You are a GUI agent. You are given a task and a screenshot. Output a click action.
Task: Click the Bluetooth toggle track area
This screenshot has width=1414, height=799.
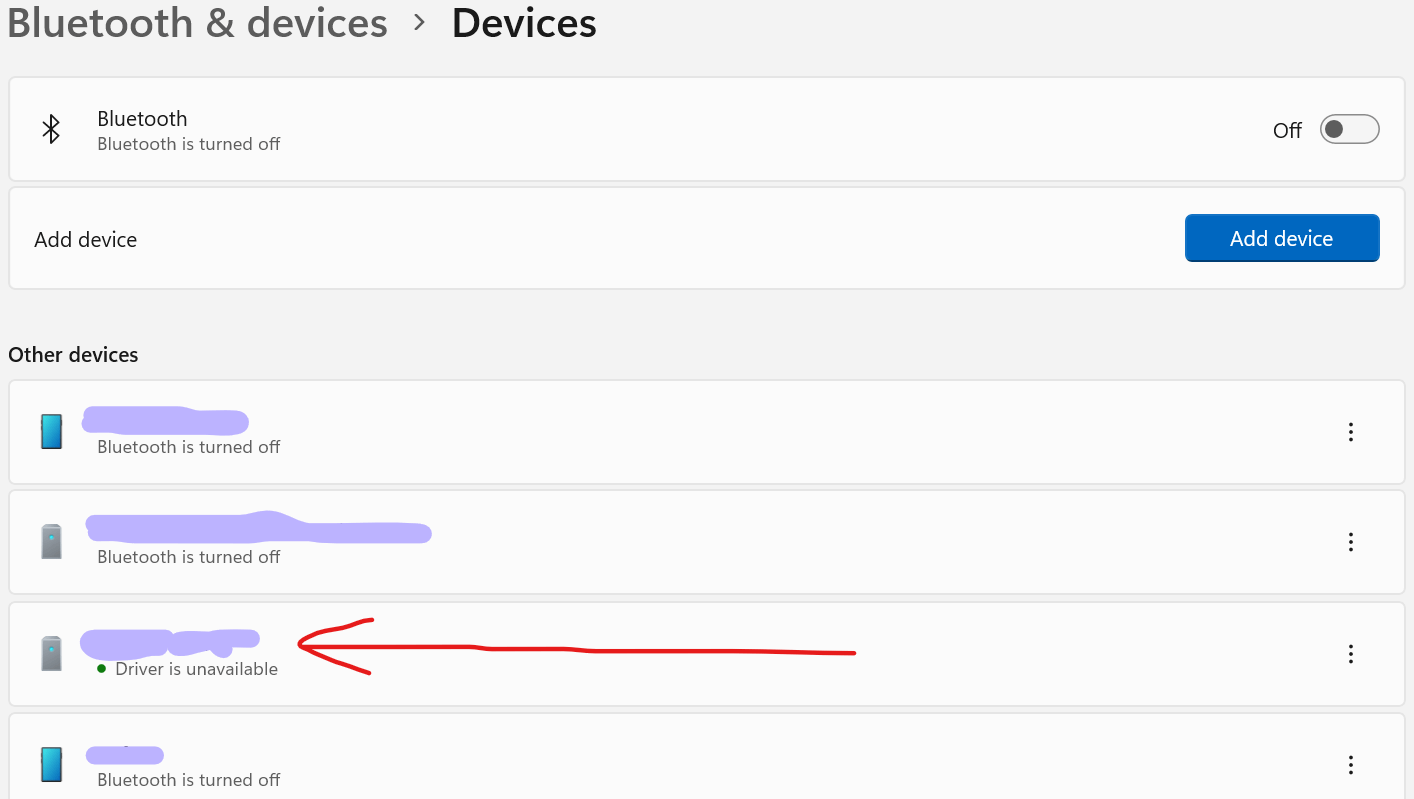(1349, 129)
